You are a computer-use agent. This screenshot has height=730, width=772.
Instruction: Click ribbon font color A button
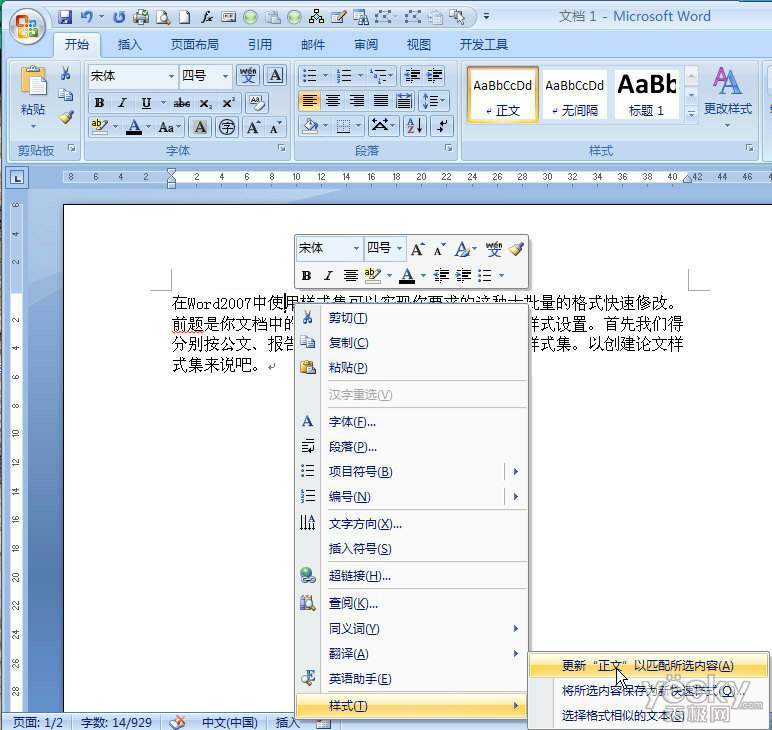(134, 127)
